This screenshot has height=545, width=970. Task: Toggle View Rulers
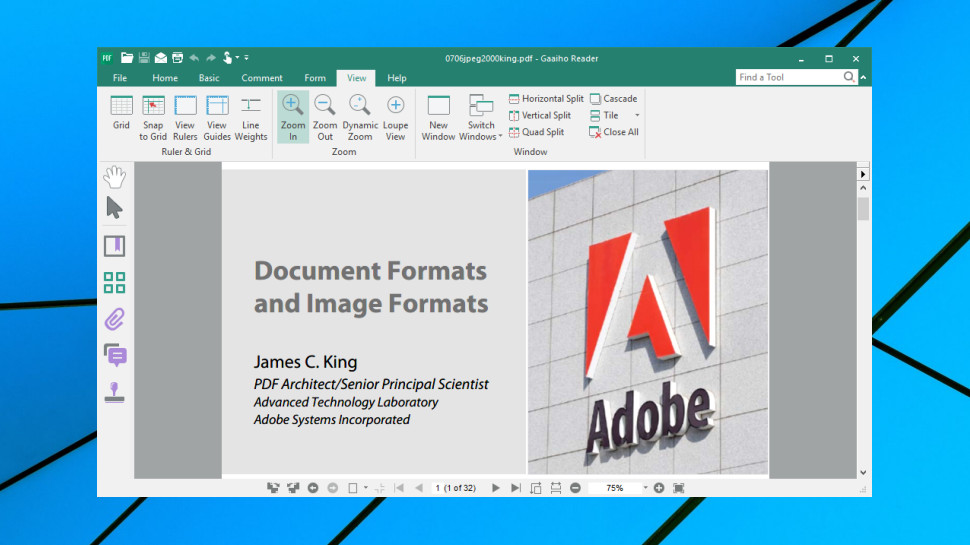tap(185, 118)
